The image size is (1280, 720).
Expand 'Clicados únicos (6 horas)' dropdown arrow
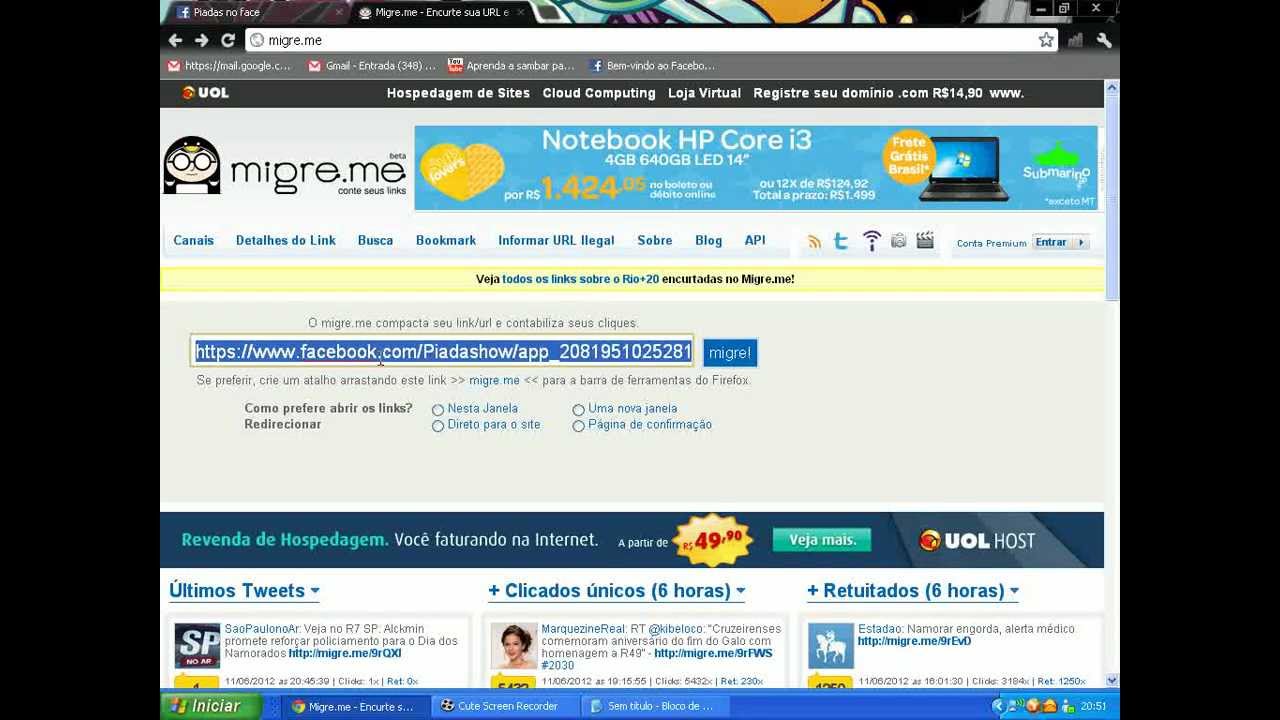(x=741, y=591)
